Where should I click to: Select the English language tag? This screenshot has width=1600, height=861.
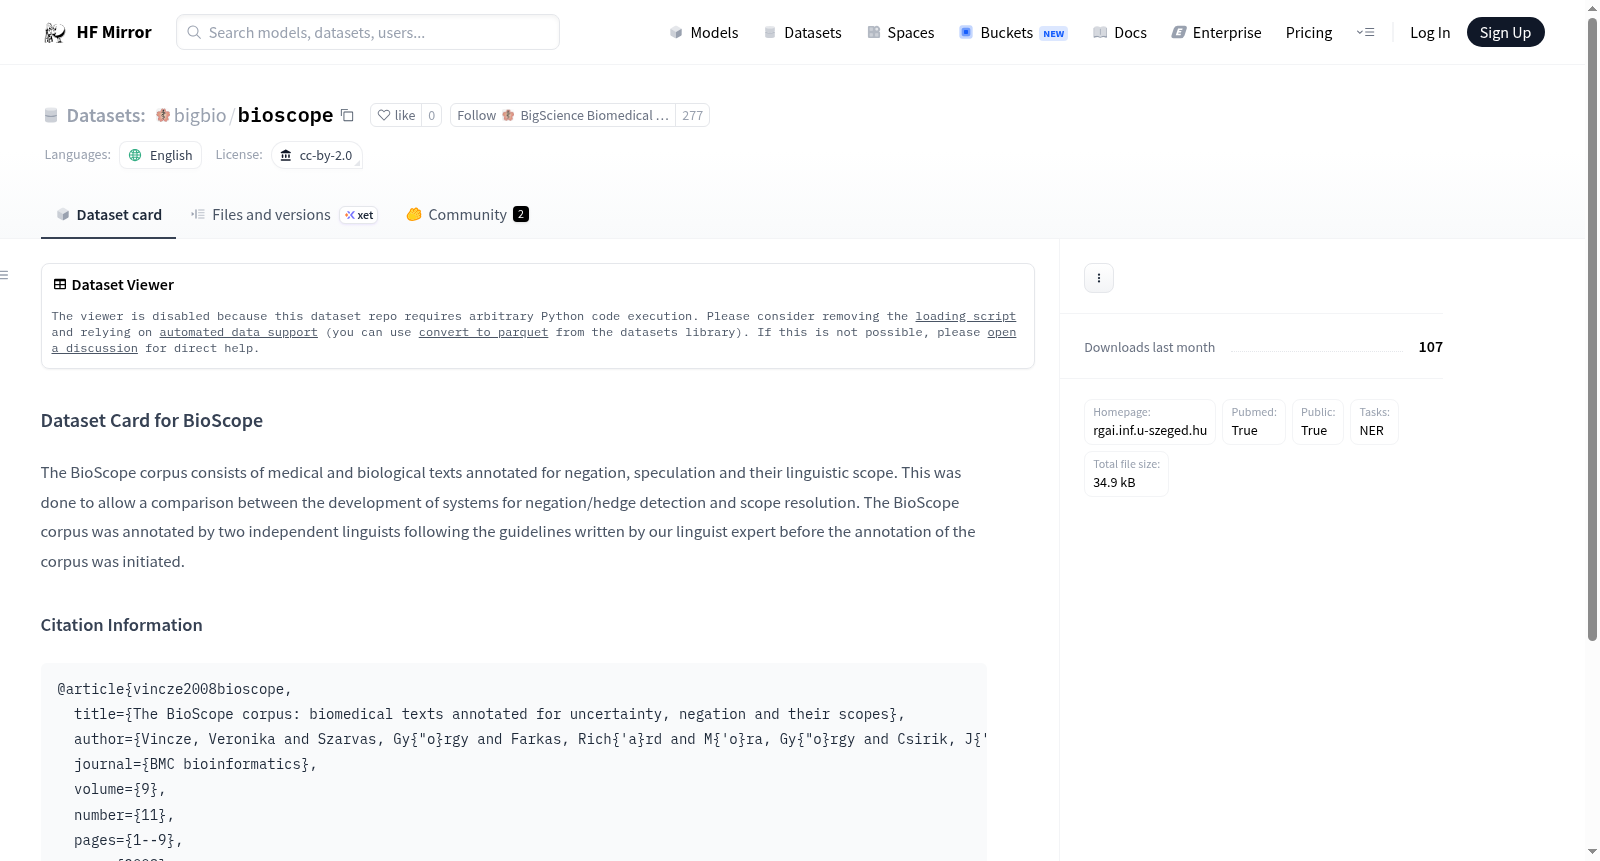coord(161,155)
